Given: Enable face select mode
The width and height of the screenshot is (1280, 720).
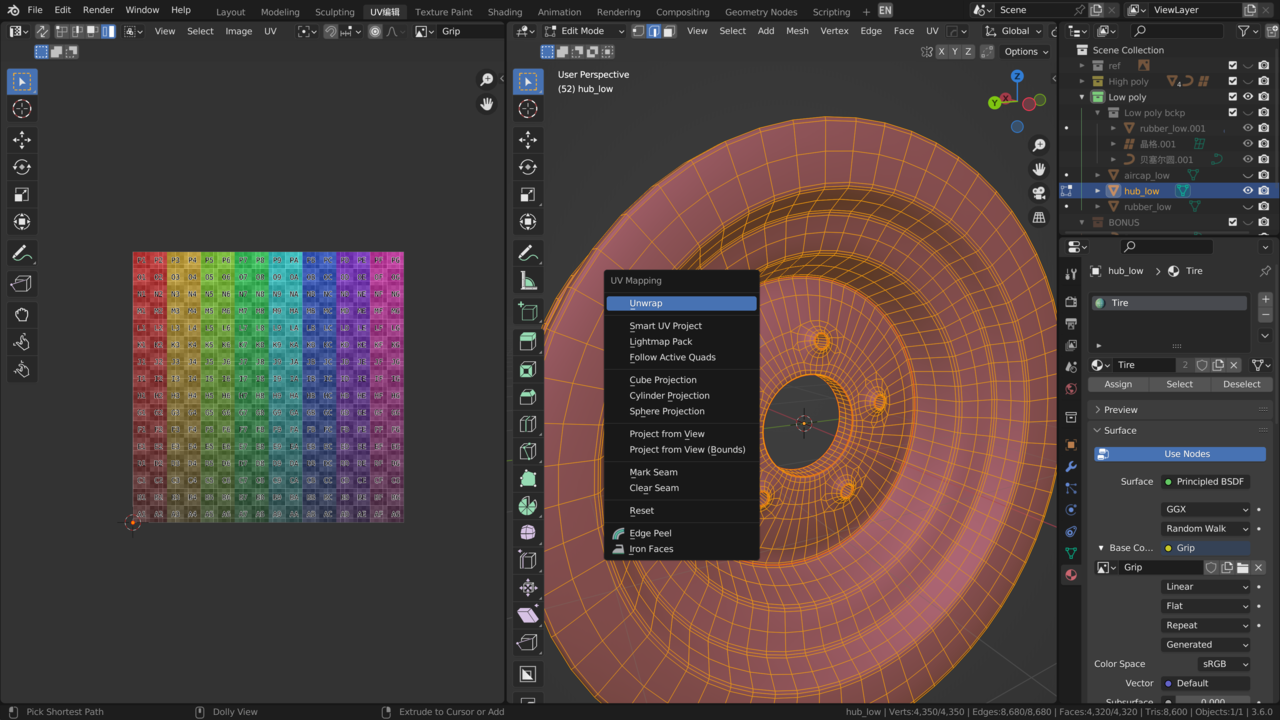Looking at the screenshot, I should (x=669, y=31).
